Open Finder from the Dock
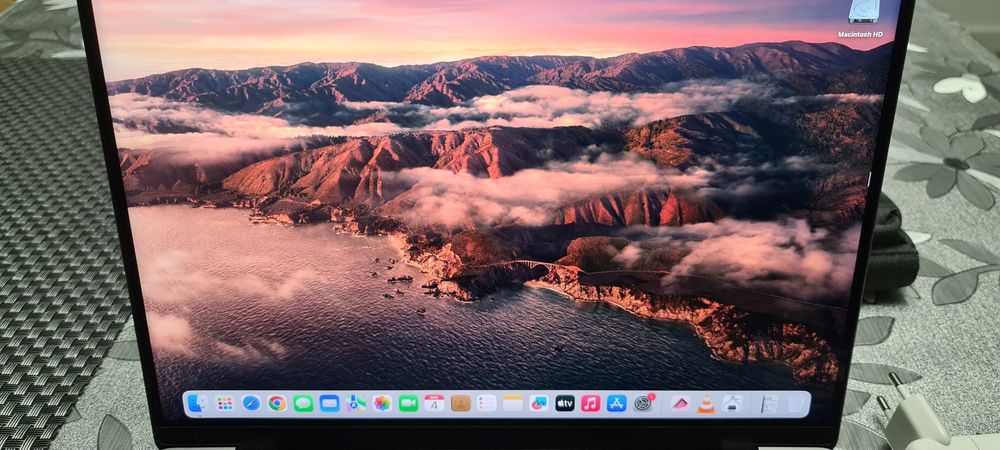Screen dimensions: 1000x450 pyautogui.click(x=198, y=403)
